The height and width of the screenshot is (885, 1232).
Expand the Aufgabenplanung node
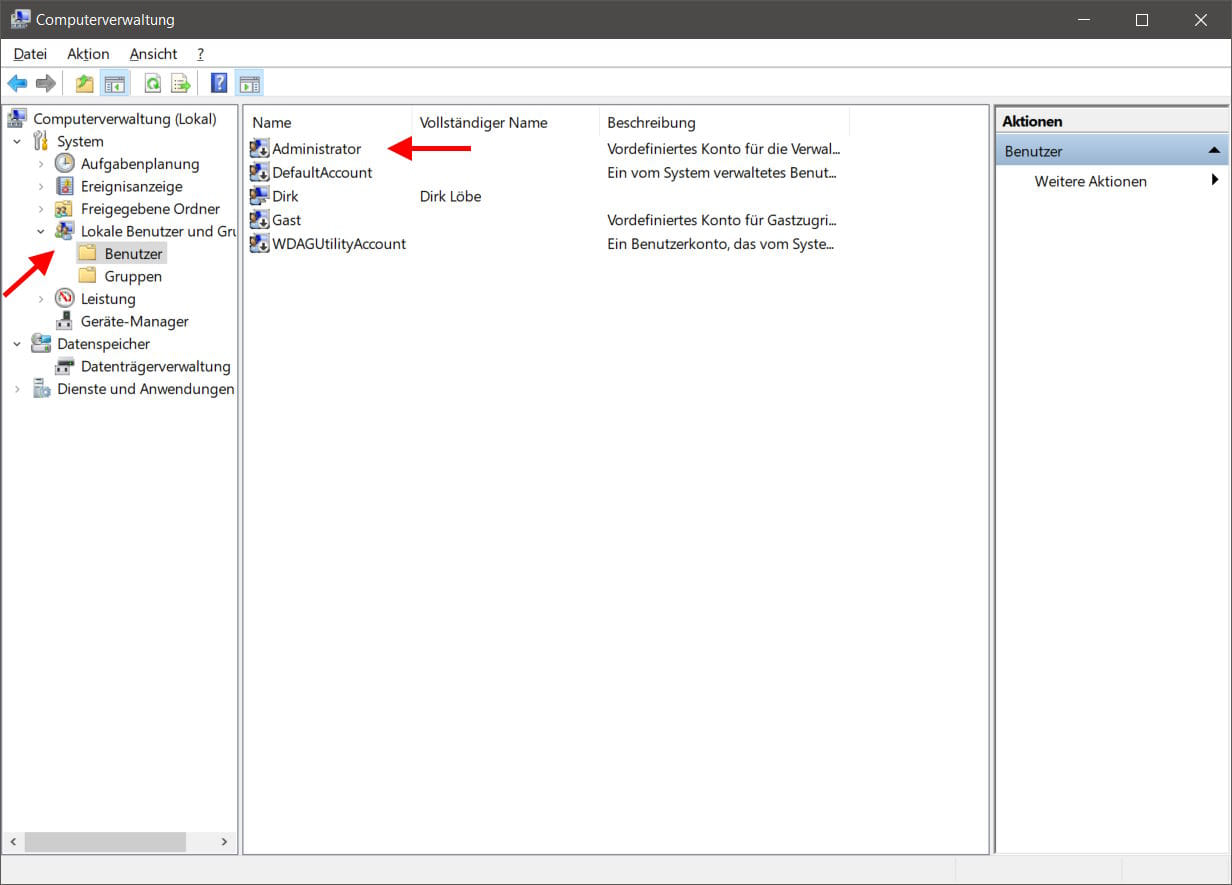pos(41,164)
